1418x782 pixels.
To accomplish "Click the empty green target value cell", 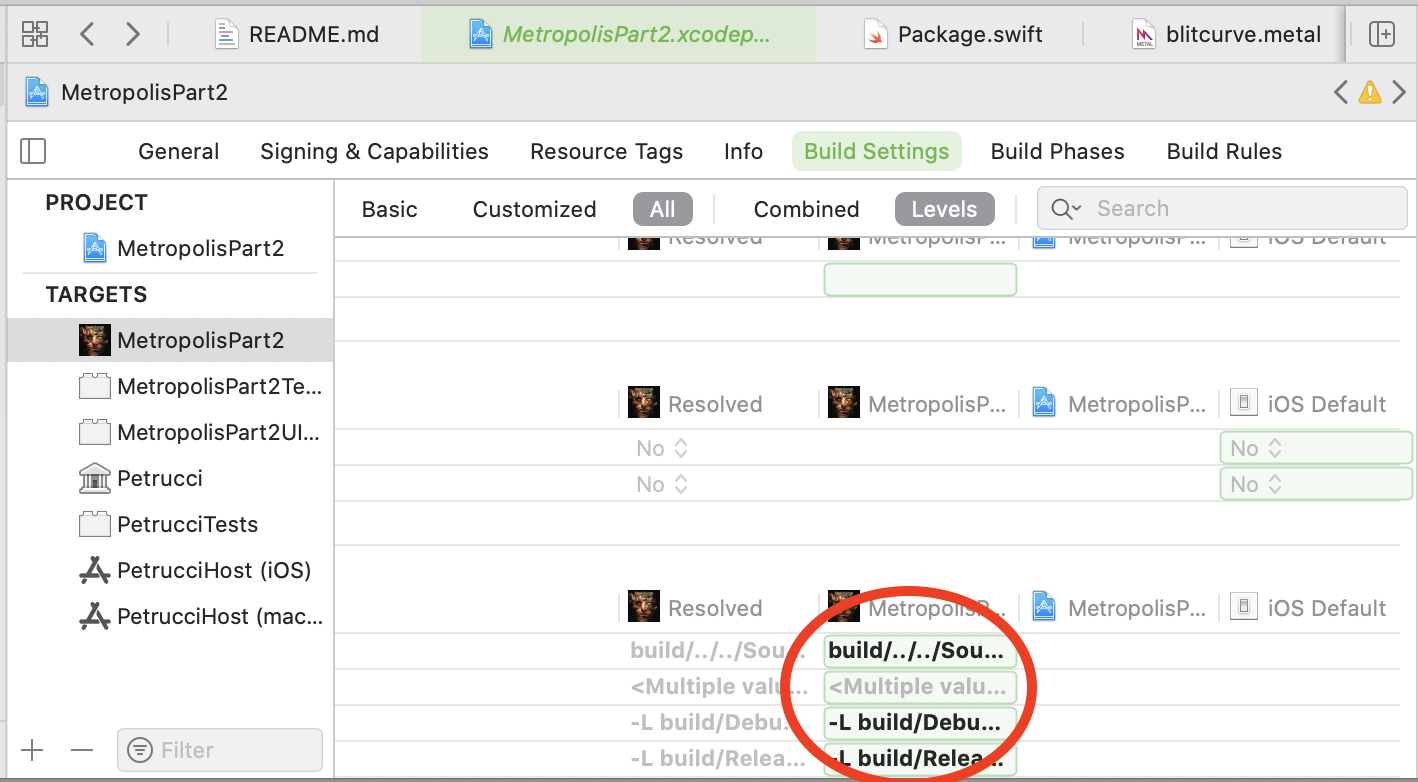I will pos(920,279).
